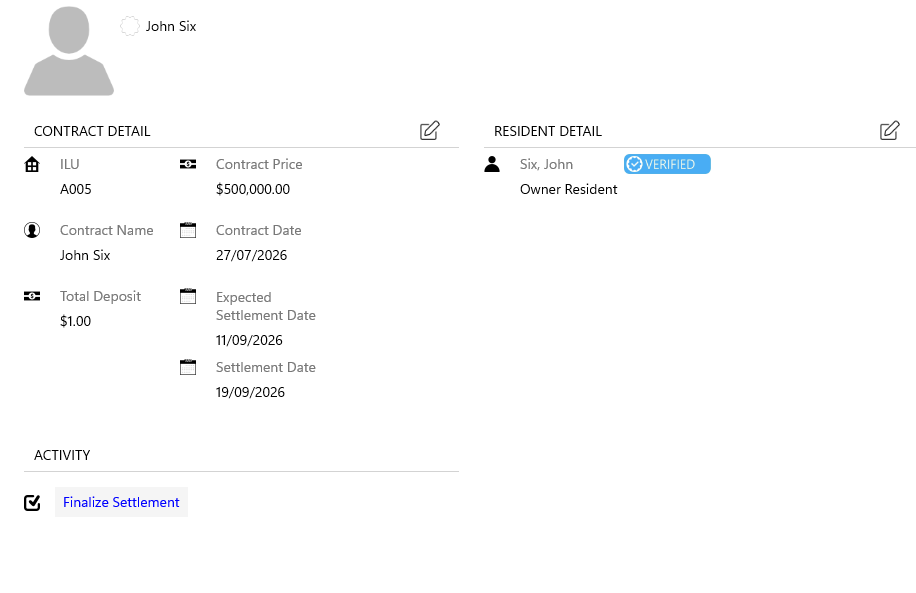Click the Settlement Date calendar icon
The width and height of the screenshot is (916, 593).
pyautogui.click(x=188, y=367)
